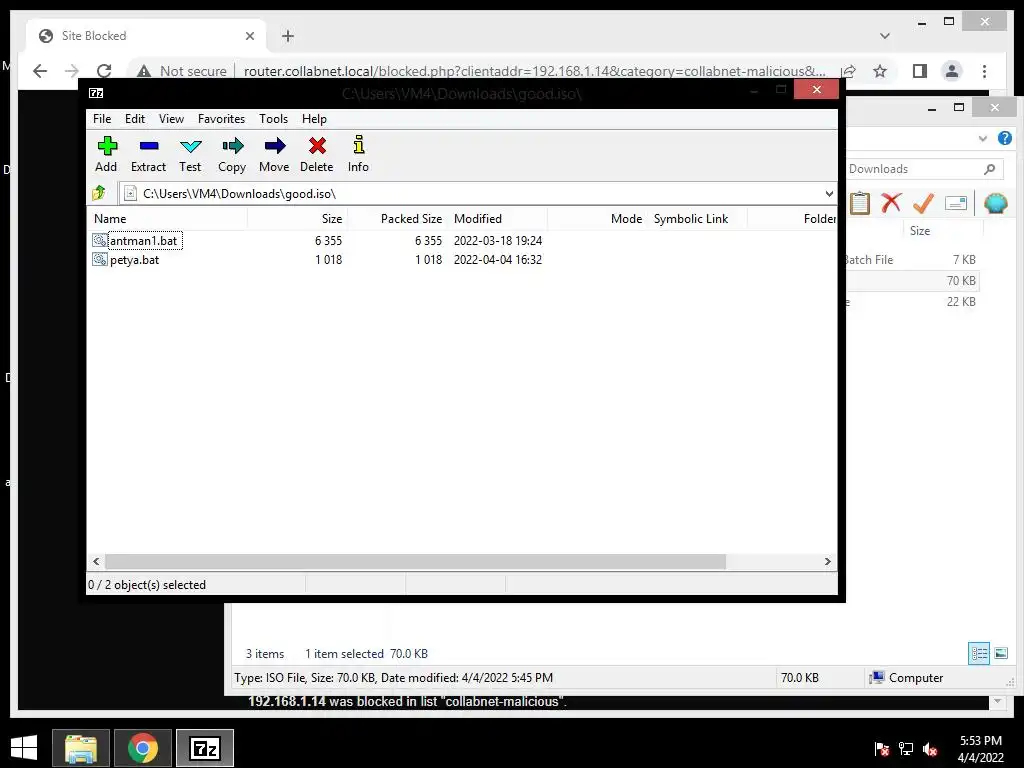Click the Explorer orange checkmark icon
Screen dimensions: 1024x768
click(923, 203)
